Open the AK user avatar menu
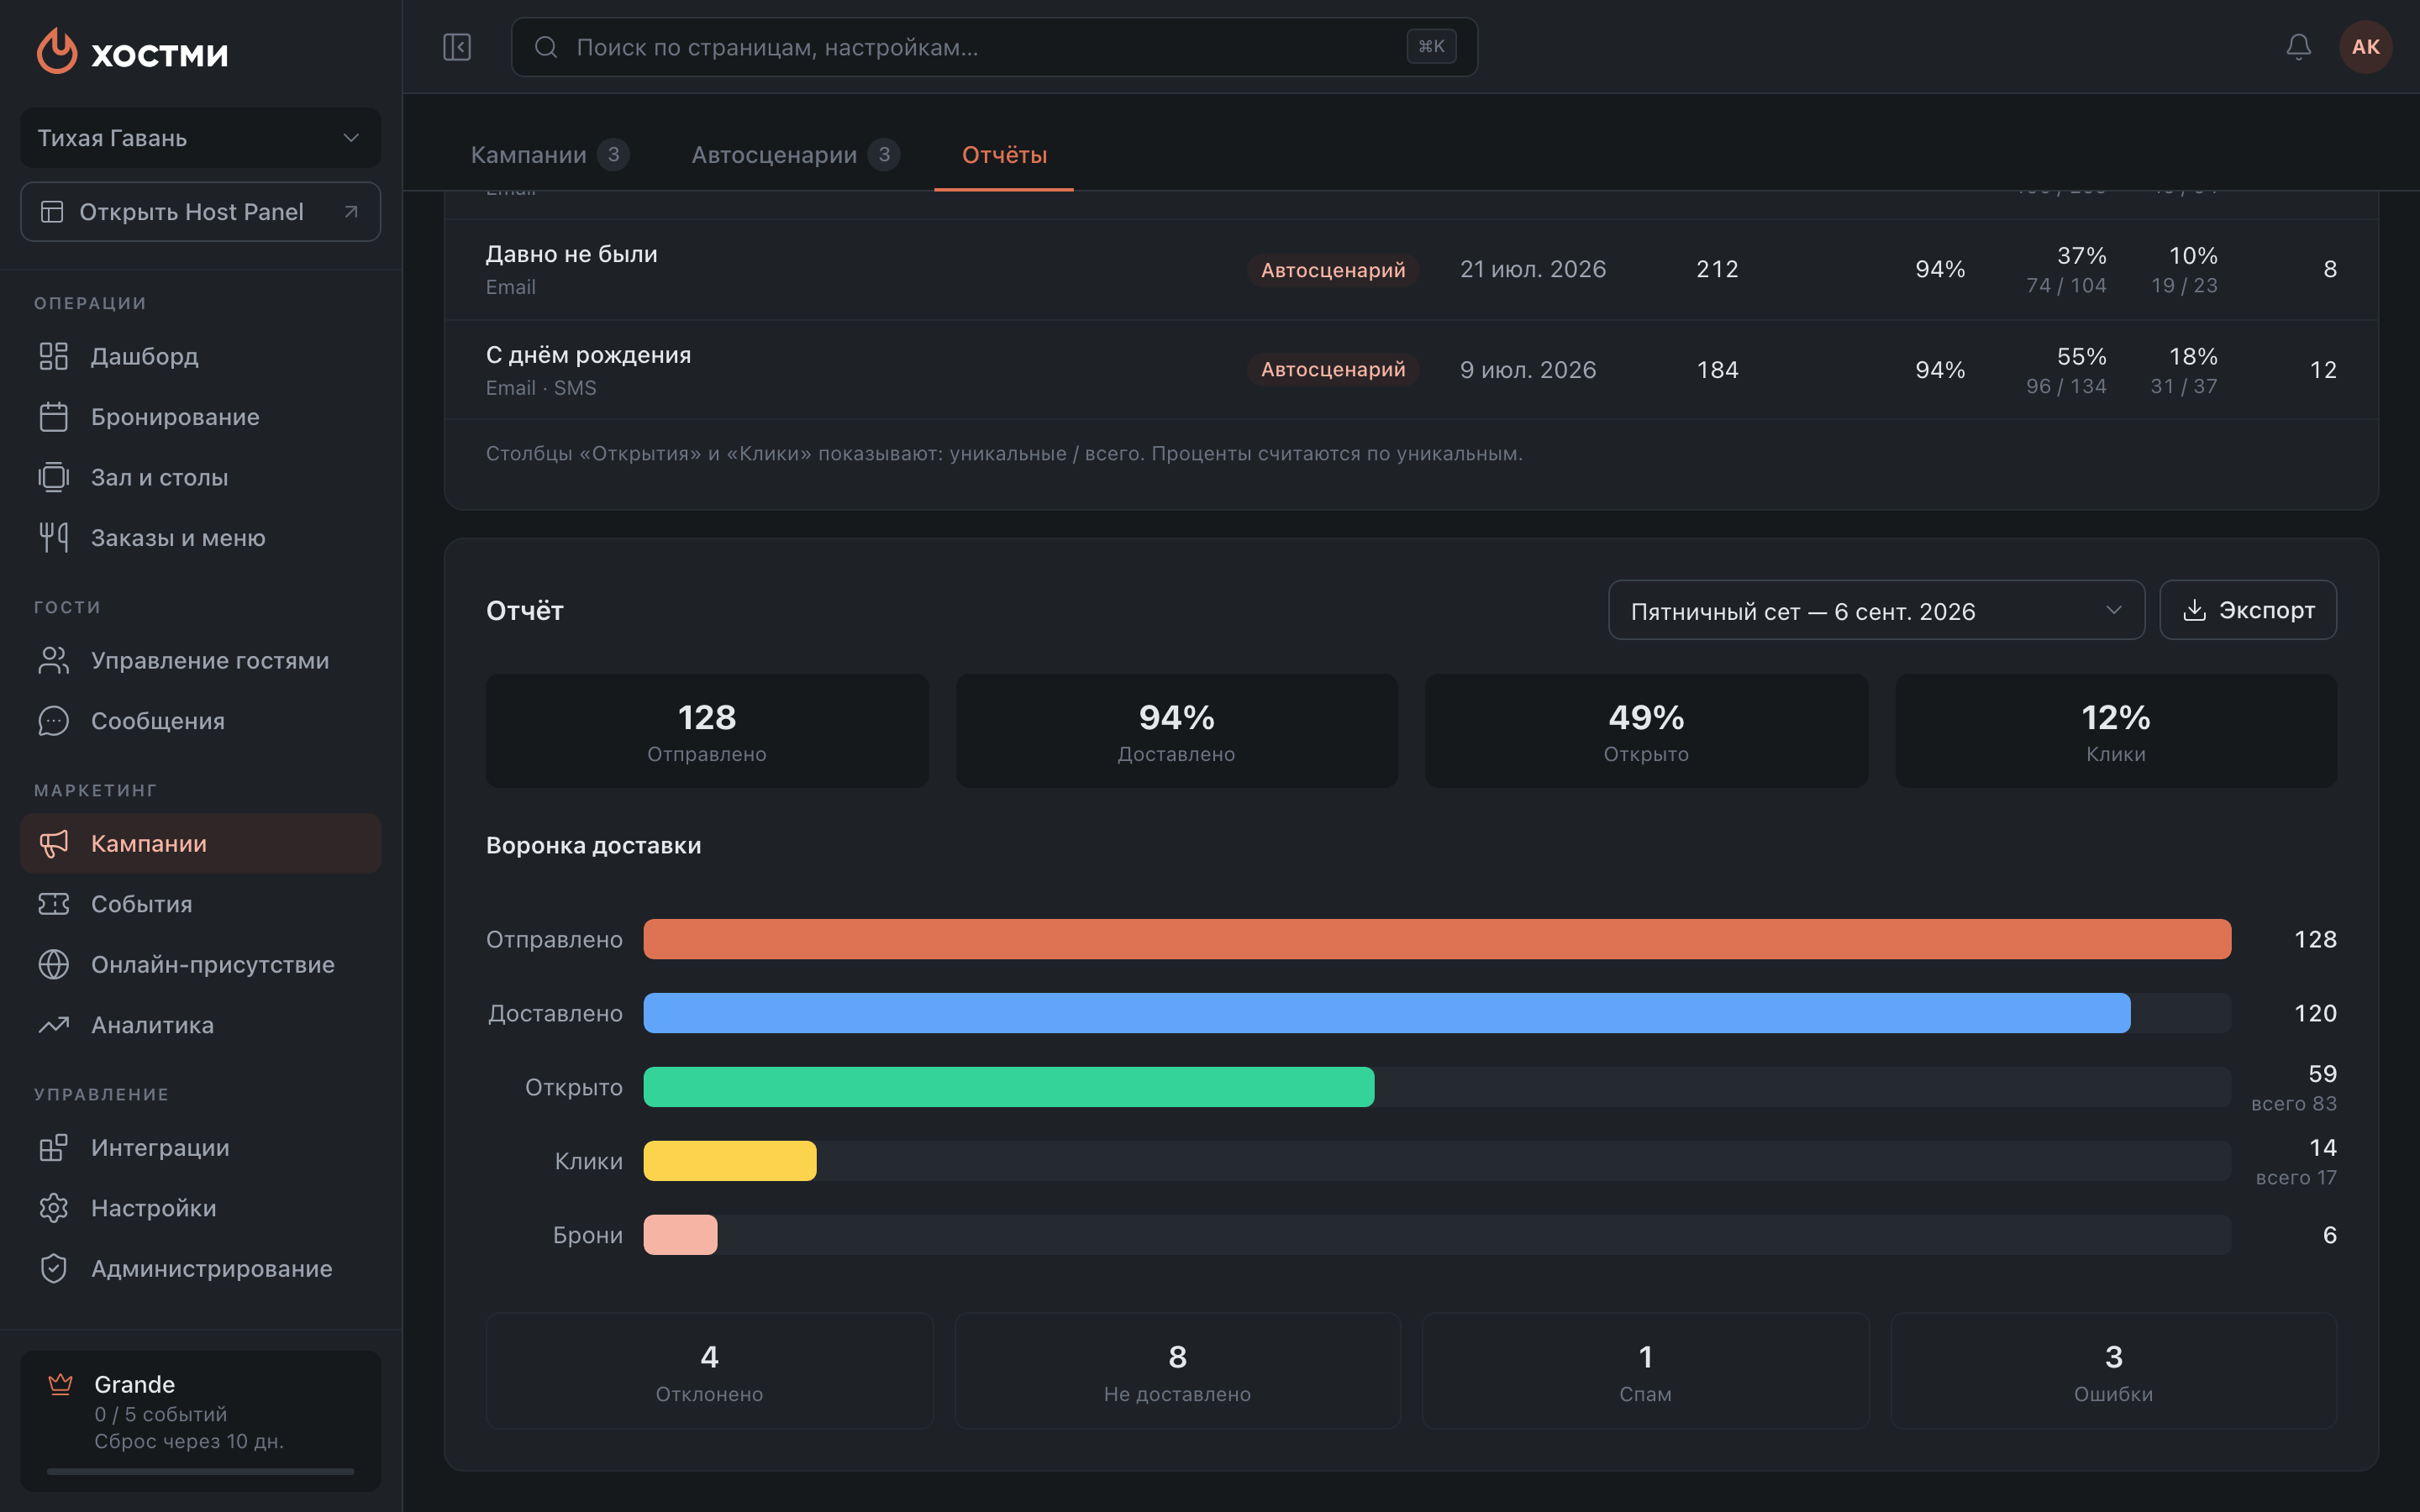 pyautogui.click(x=2365, y=47)
